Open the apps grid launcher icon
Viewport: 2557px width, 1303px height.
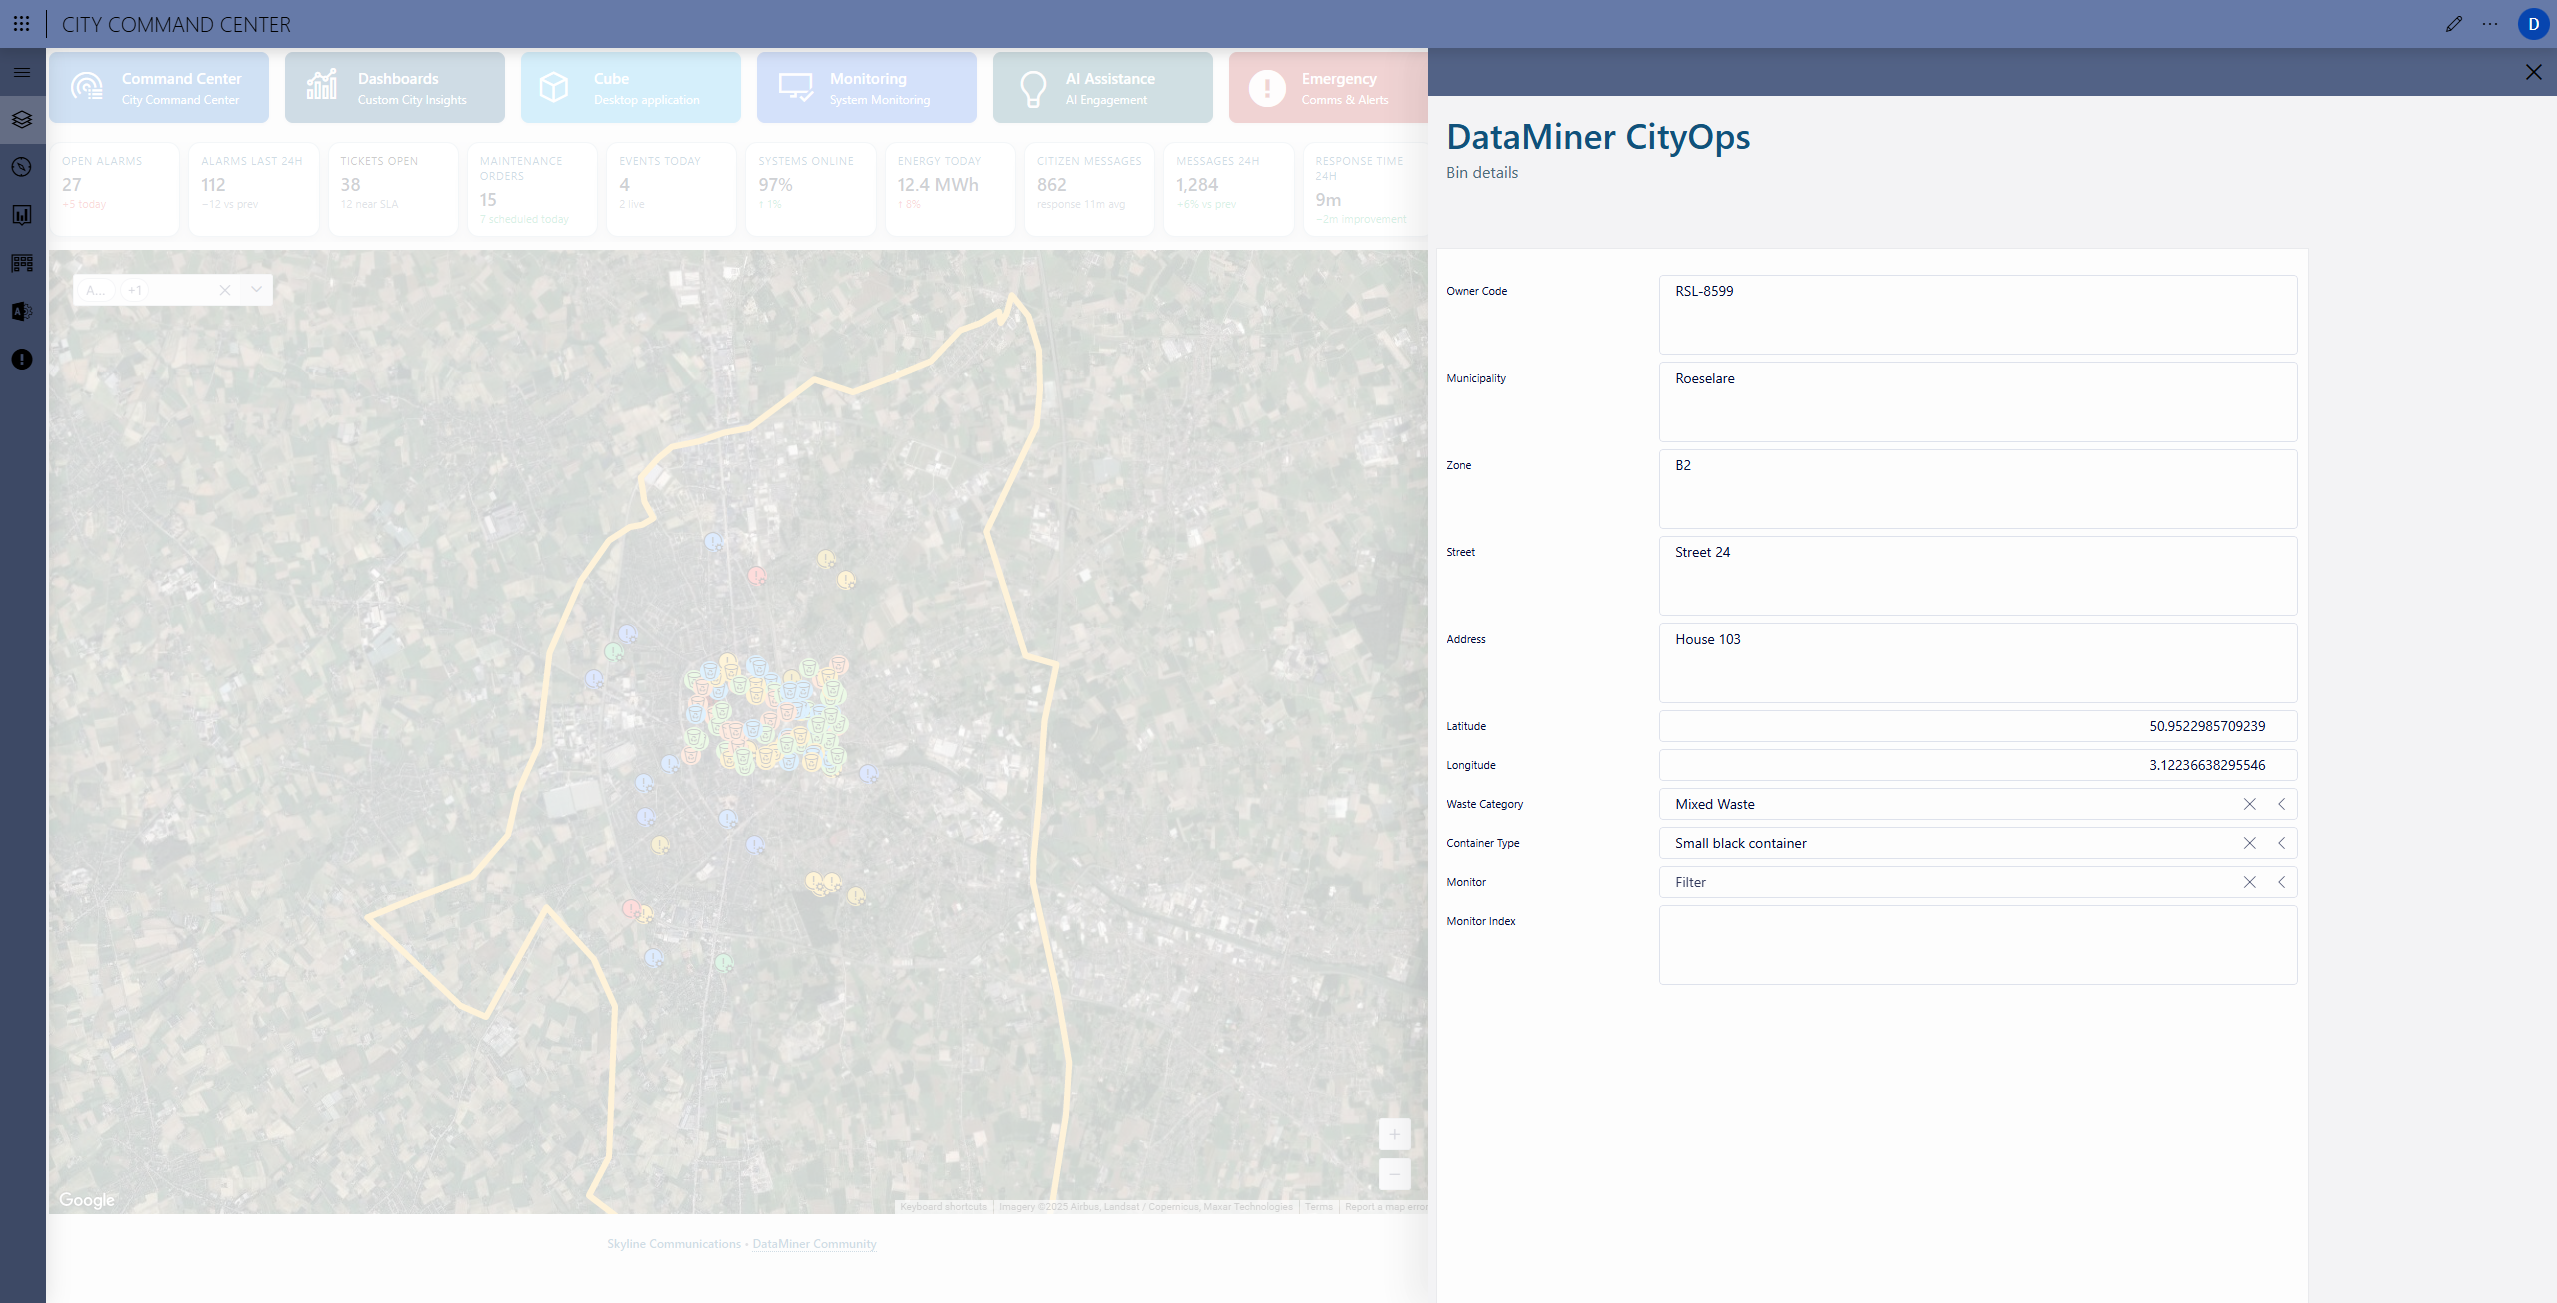(x=21, y=23)
